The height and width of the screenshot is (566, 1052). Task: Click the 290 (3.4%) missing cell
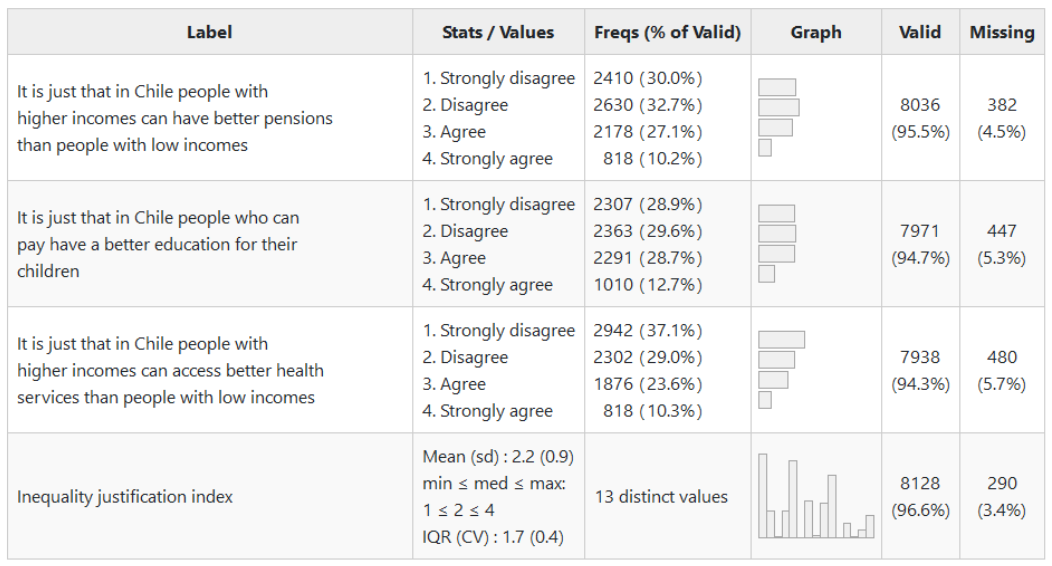(1001, 497)
